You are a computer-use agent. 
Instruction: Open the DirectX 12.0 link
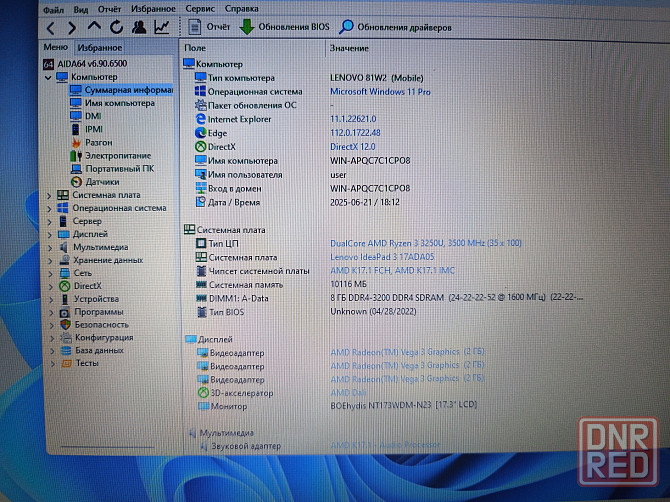click(x=353, y=147)
